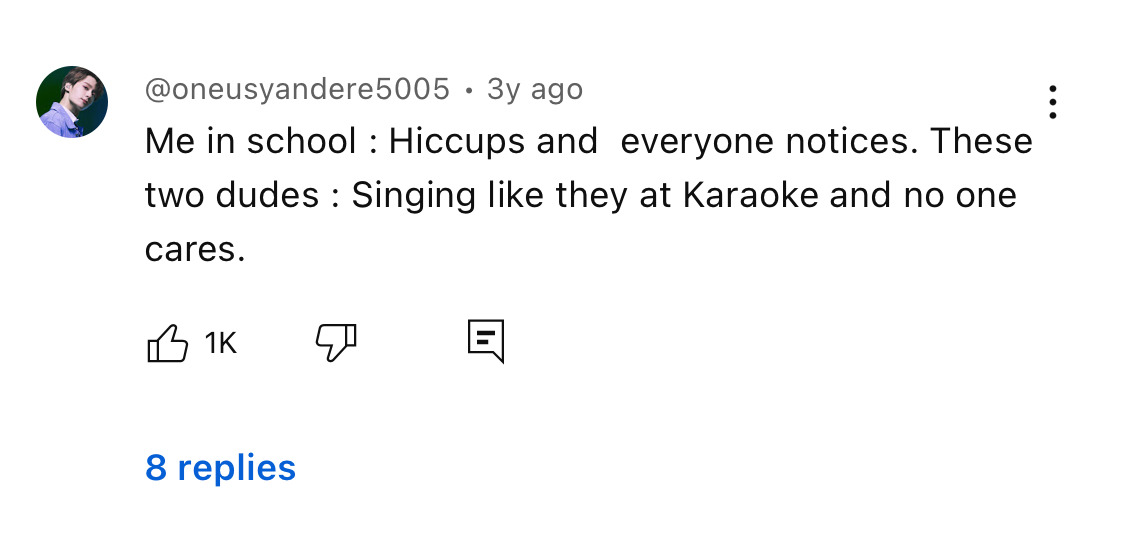Screen dimensions: 1125x540
Task: Open the commenter's profile picture
Action: [x=72, y=102]
